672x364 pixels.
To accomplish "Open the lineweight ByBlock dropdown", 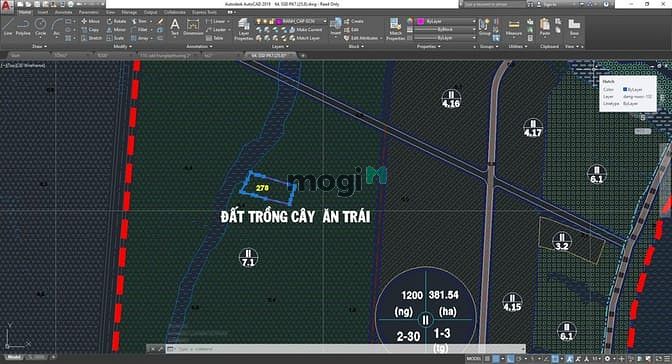I will (x=445, y=30).
